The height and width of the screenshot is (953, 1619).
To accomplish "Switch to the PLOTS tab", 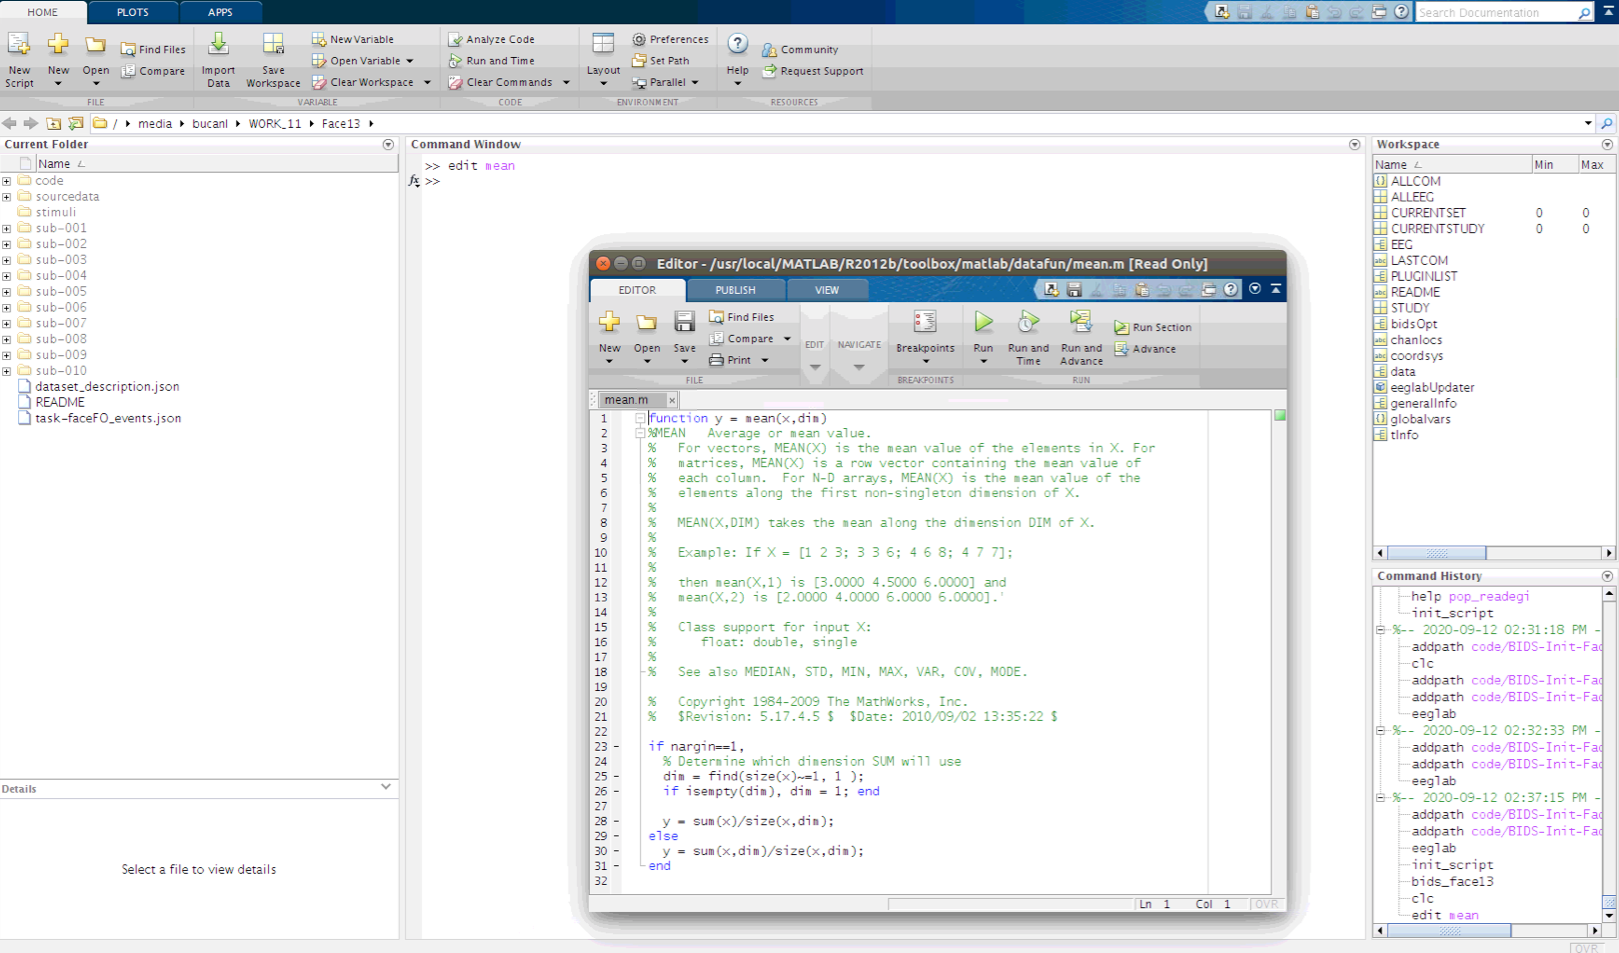I will tap(133, 12).
